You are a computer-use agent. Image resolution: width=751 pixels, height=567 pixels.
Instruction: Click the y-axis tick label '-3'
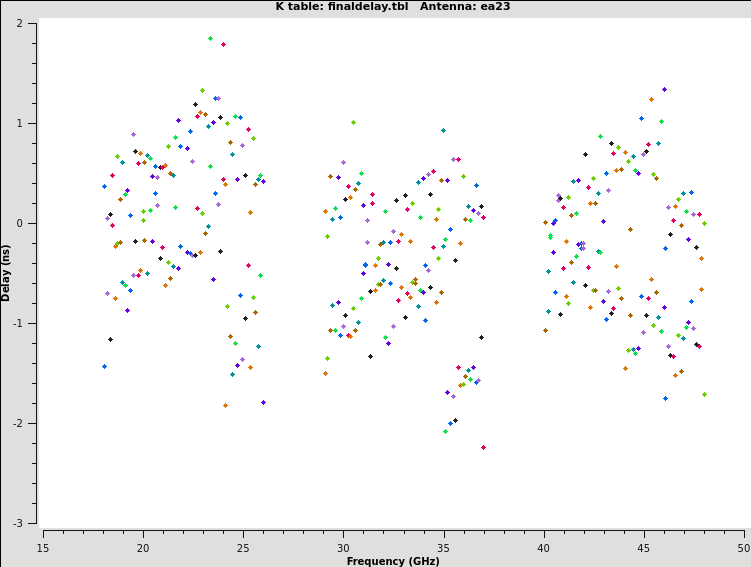tap(29, 523)
